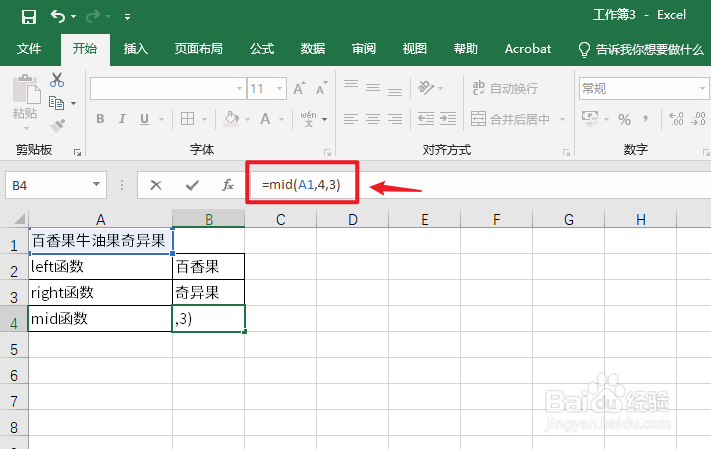The width and height of the screenshot is (711, 449).
Task: Click the Align Right icon
Action: point(394,119)
